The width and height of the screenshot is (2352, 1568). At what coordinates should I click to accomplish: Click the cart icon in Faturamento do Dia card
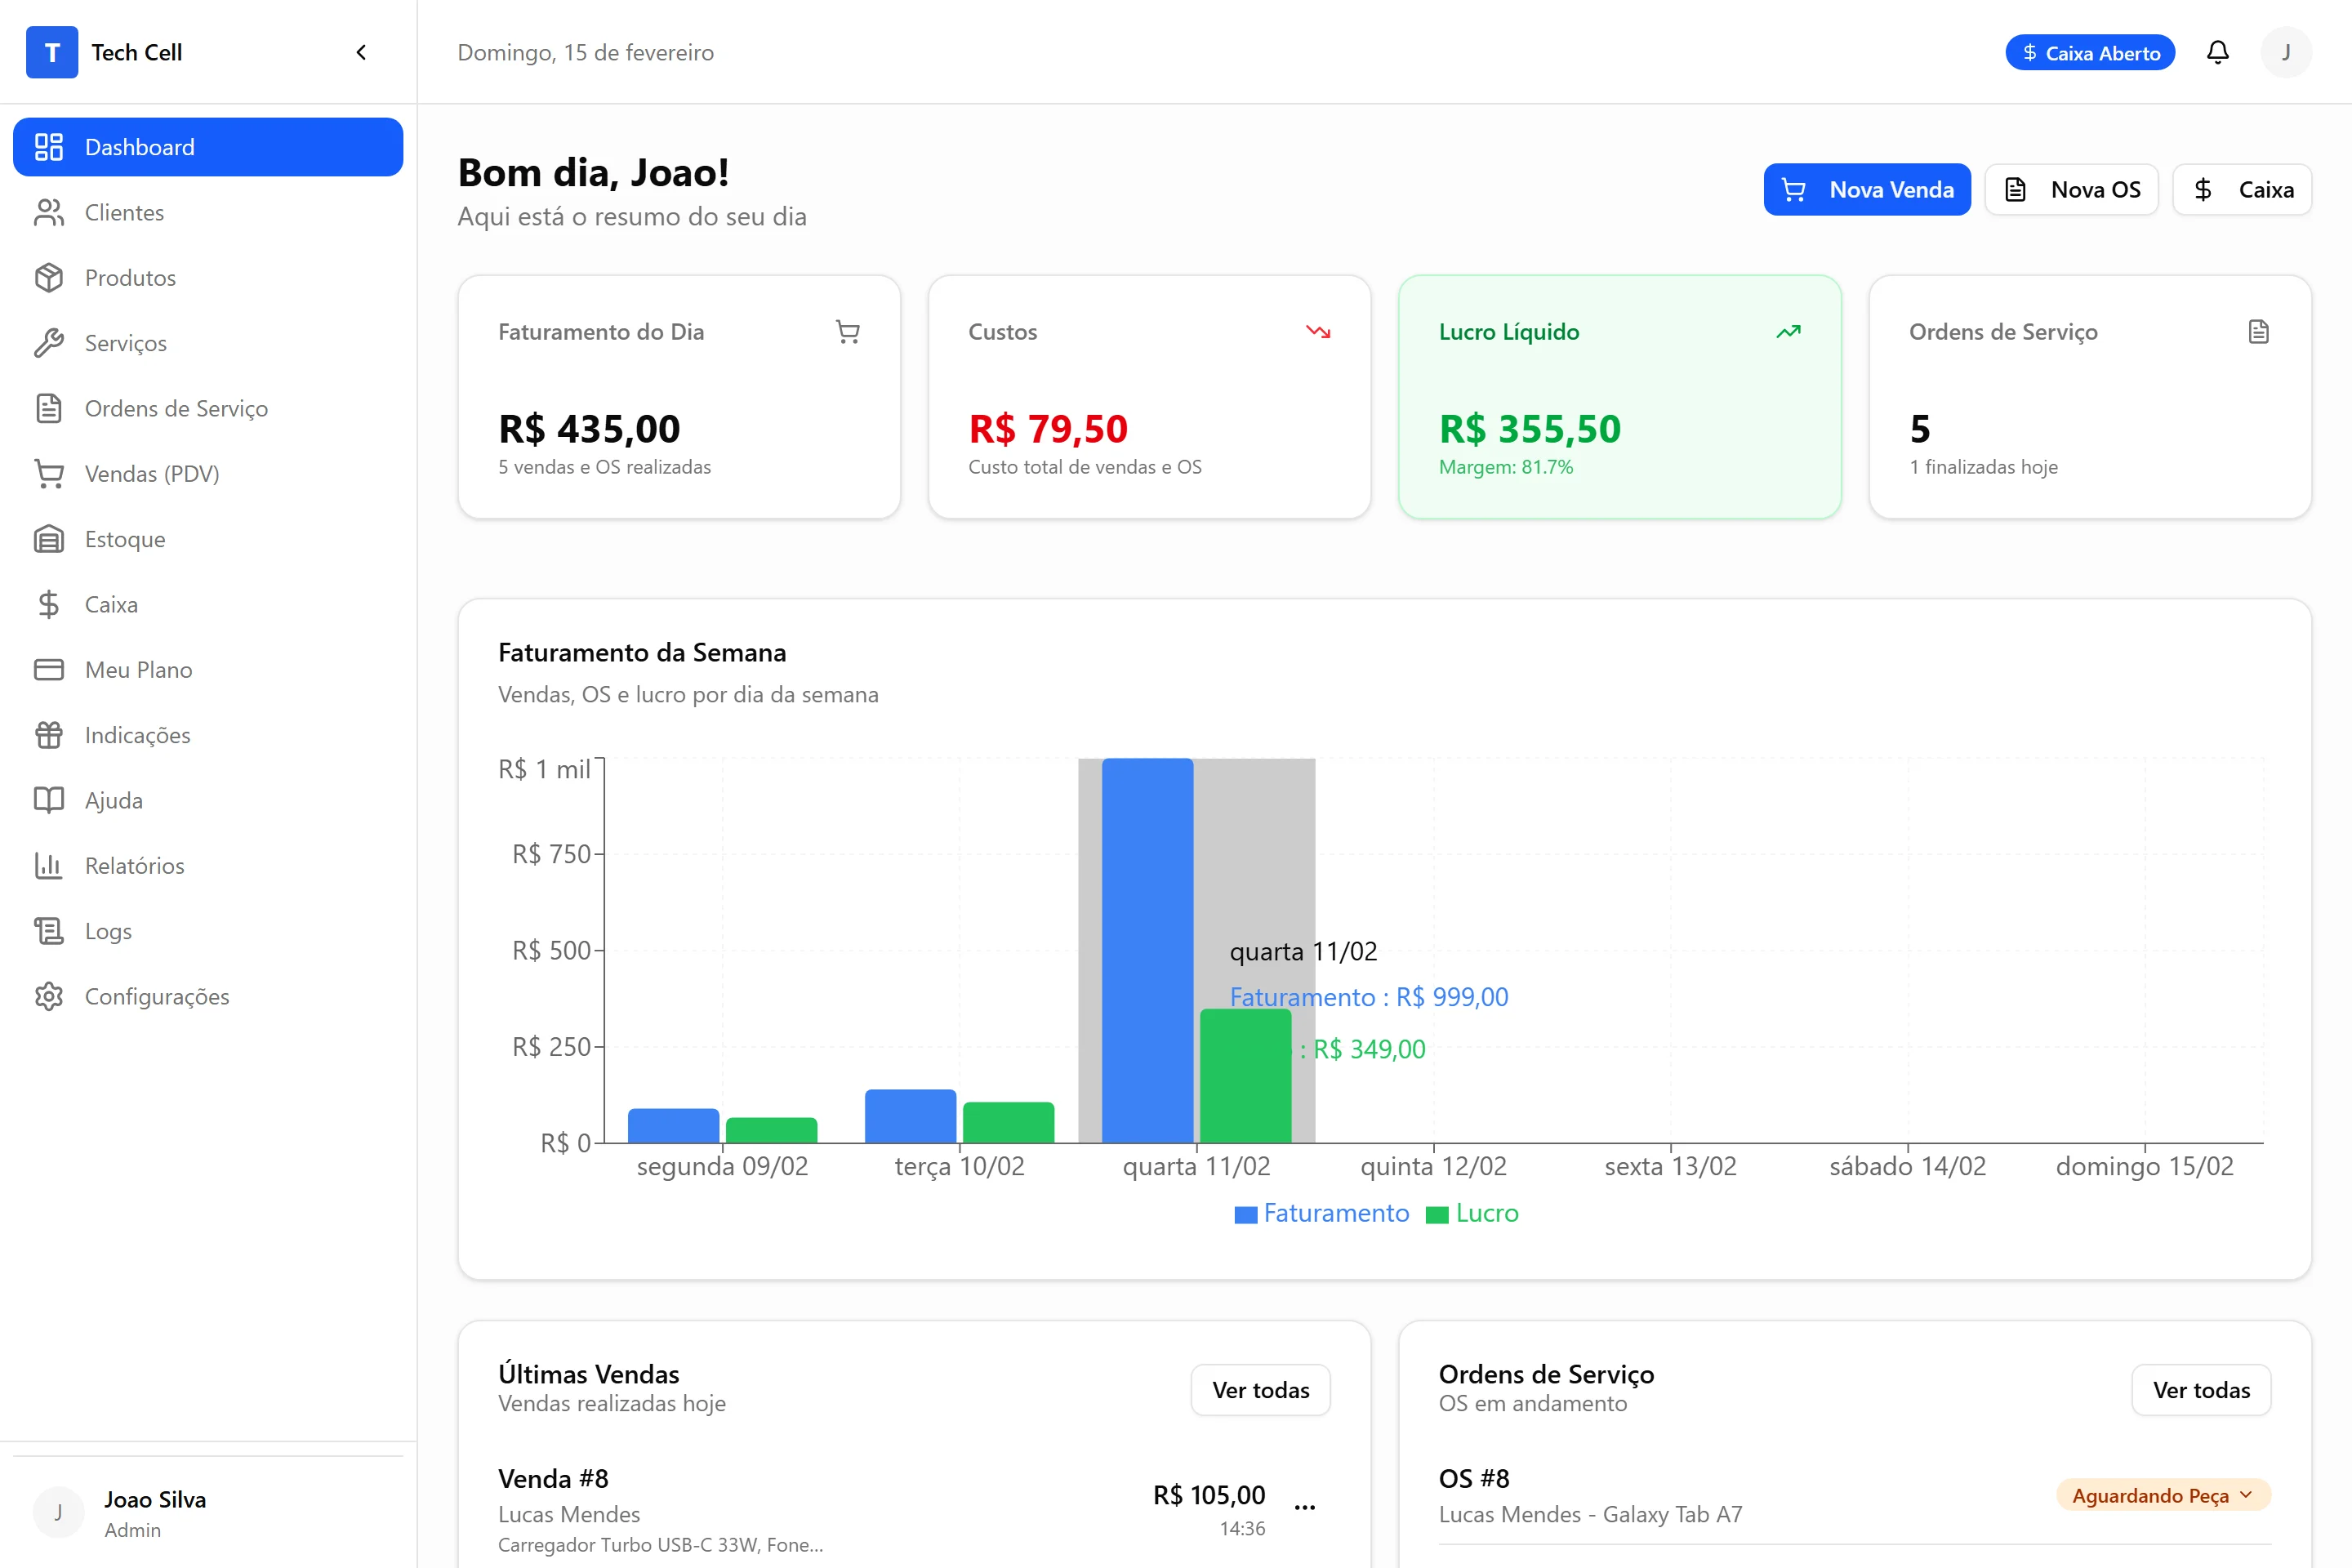coord(847,332)
